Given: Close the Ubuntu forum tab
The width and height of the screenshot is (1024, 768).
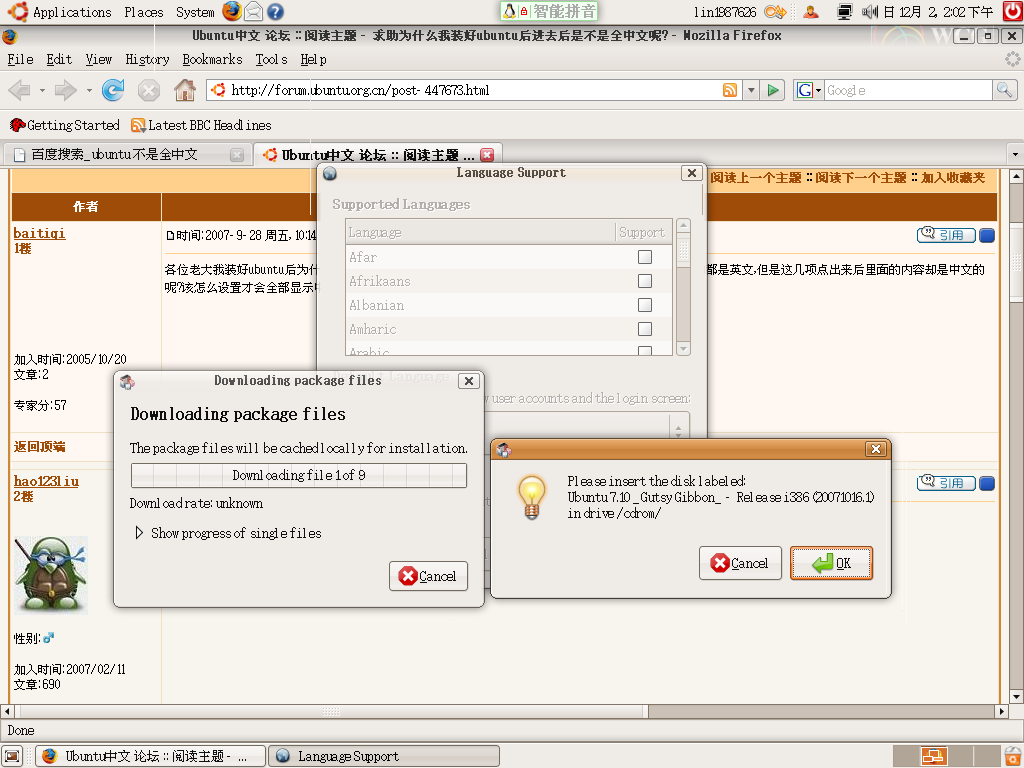Looking at the screenshot, I should pos(487,155).
